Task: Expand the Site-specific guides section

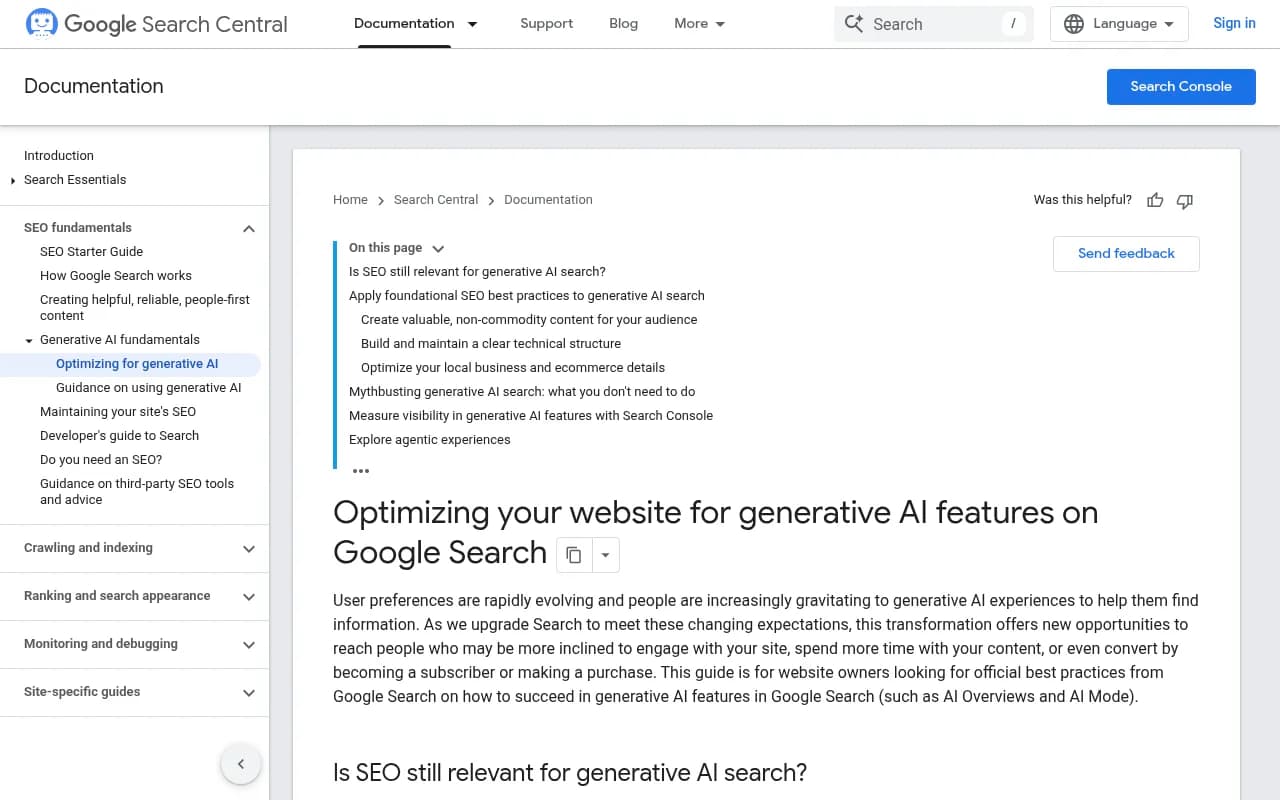Action: pos(249,693)
